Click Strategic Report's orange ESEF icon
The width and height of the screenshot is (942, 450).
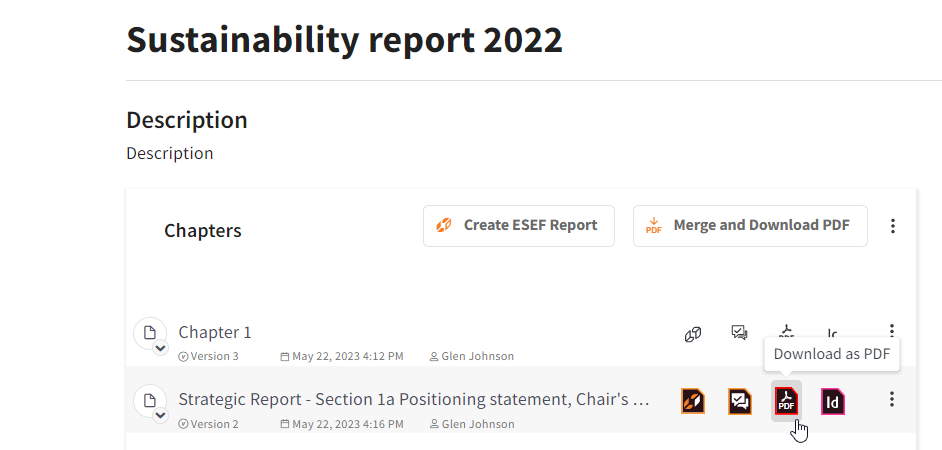coord(693,401)
